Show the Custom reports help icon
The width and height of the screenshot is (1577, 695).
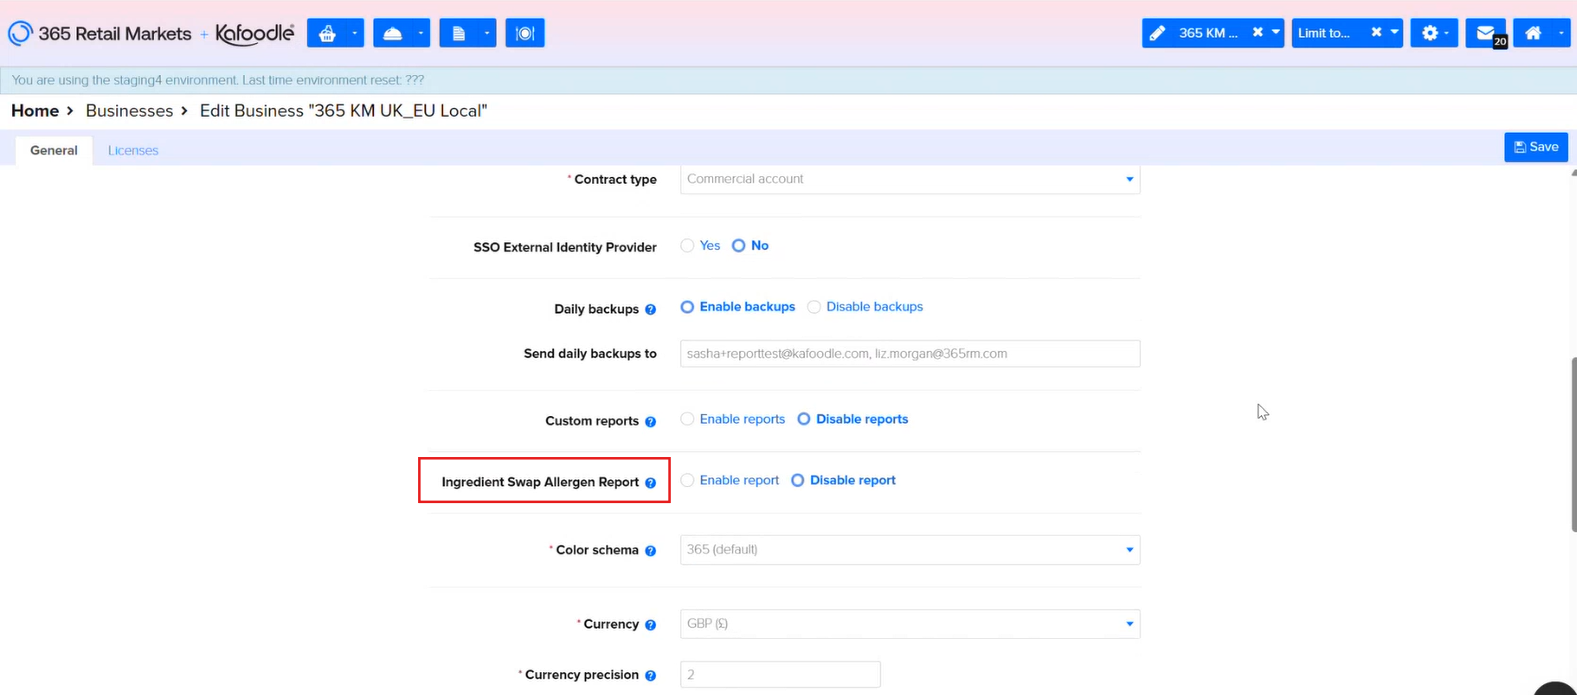click(x=651, y=422)
